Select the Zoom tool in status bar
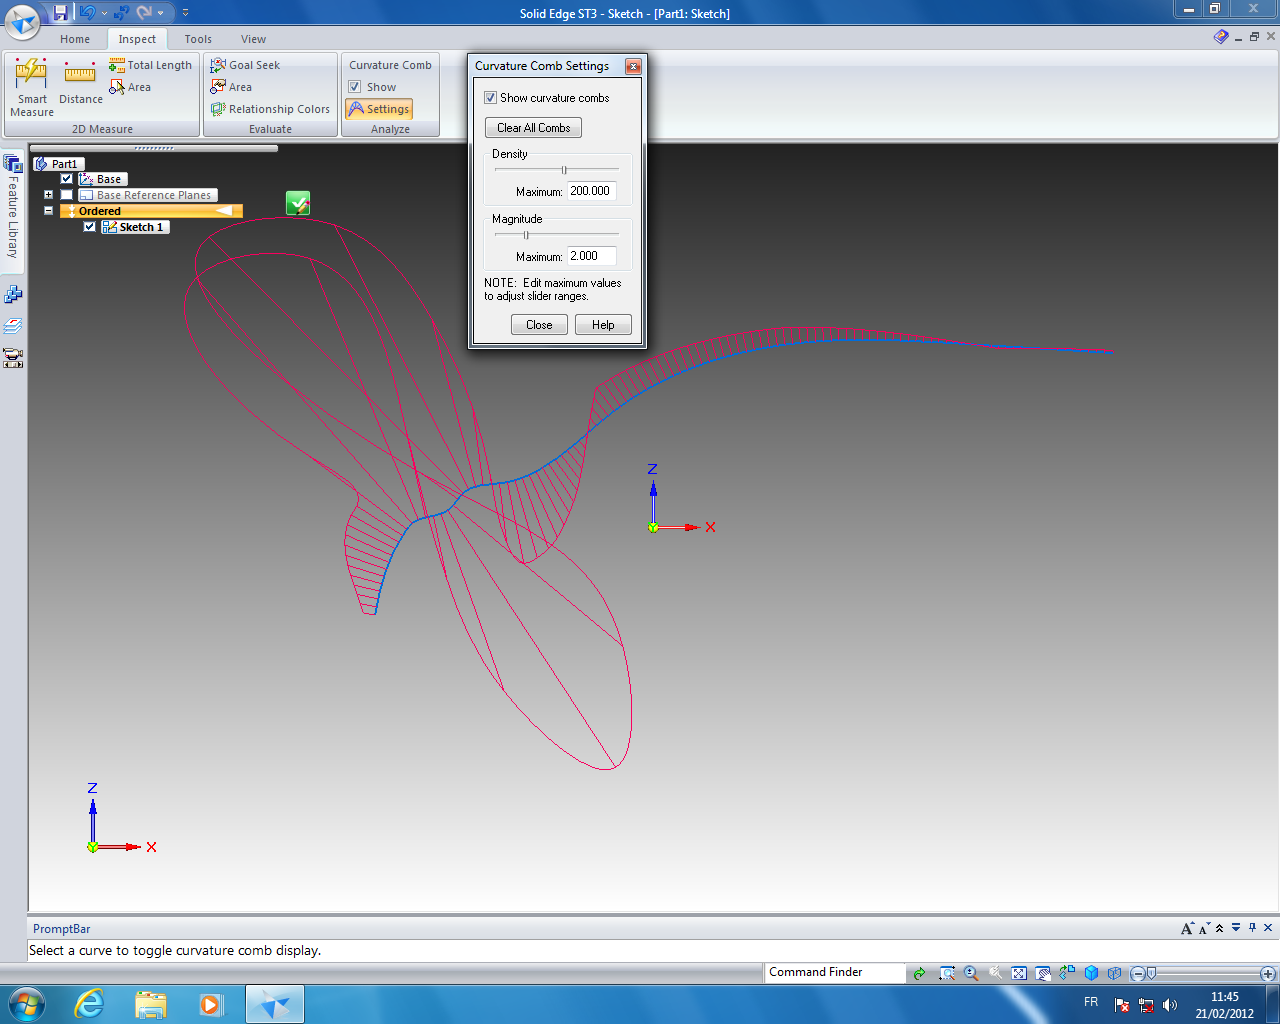1280x1024 pixels. [971, 973]
